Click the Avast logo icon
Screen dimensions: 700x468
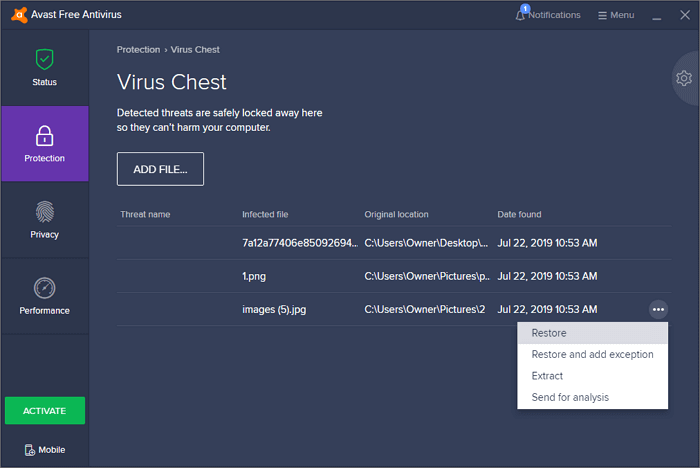[x=19, y=15]
